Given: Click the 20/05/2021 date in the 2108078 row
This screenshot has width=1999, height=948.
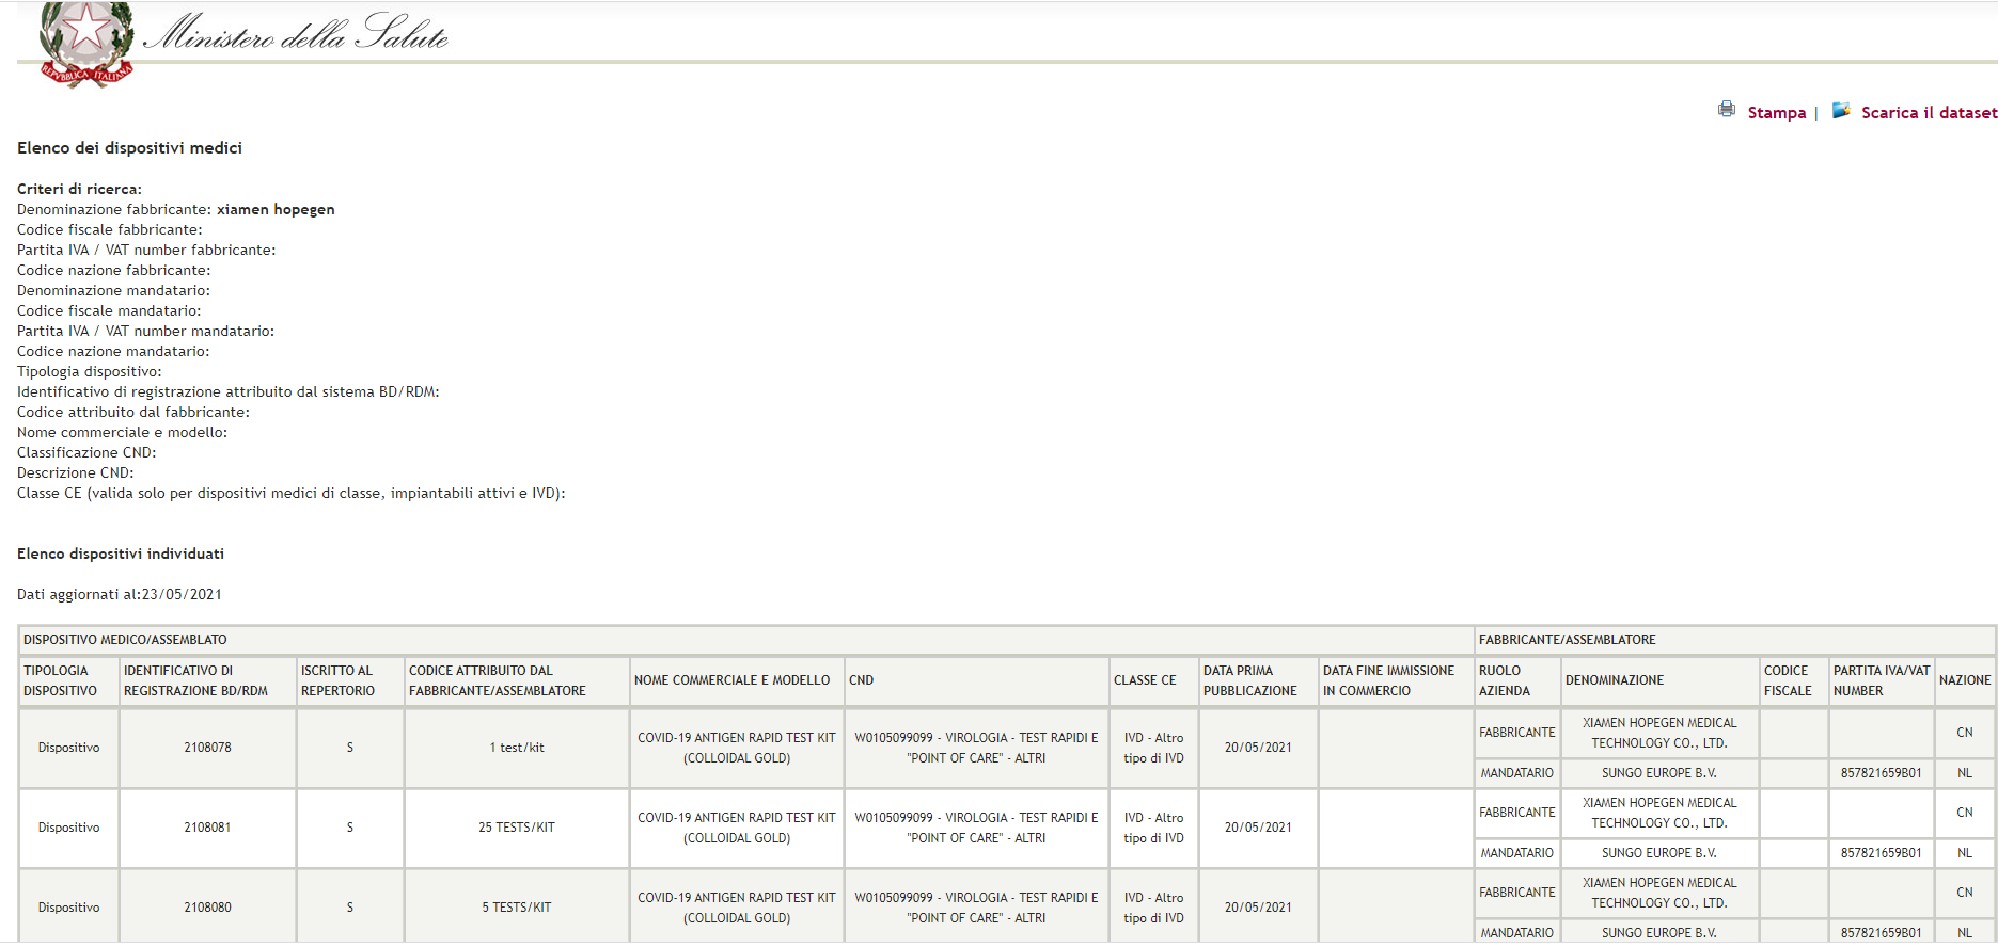Looking at the screenshot, I should pos(1258,748).
